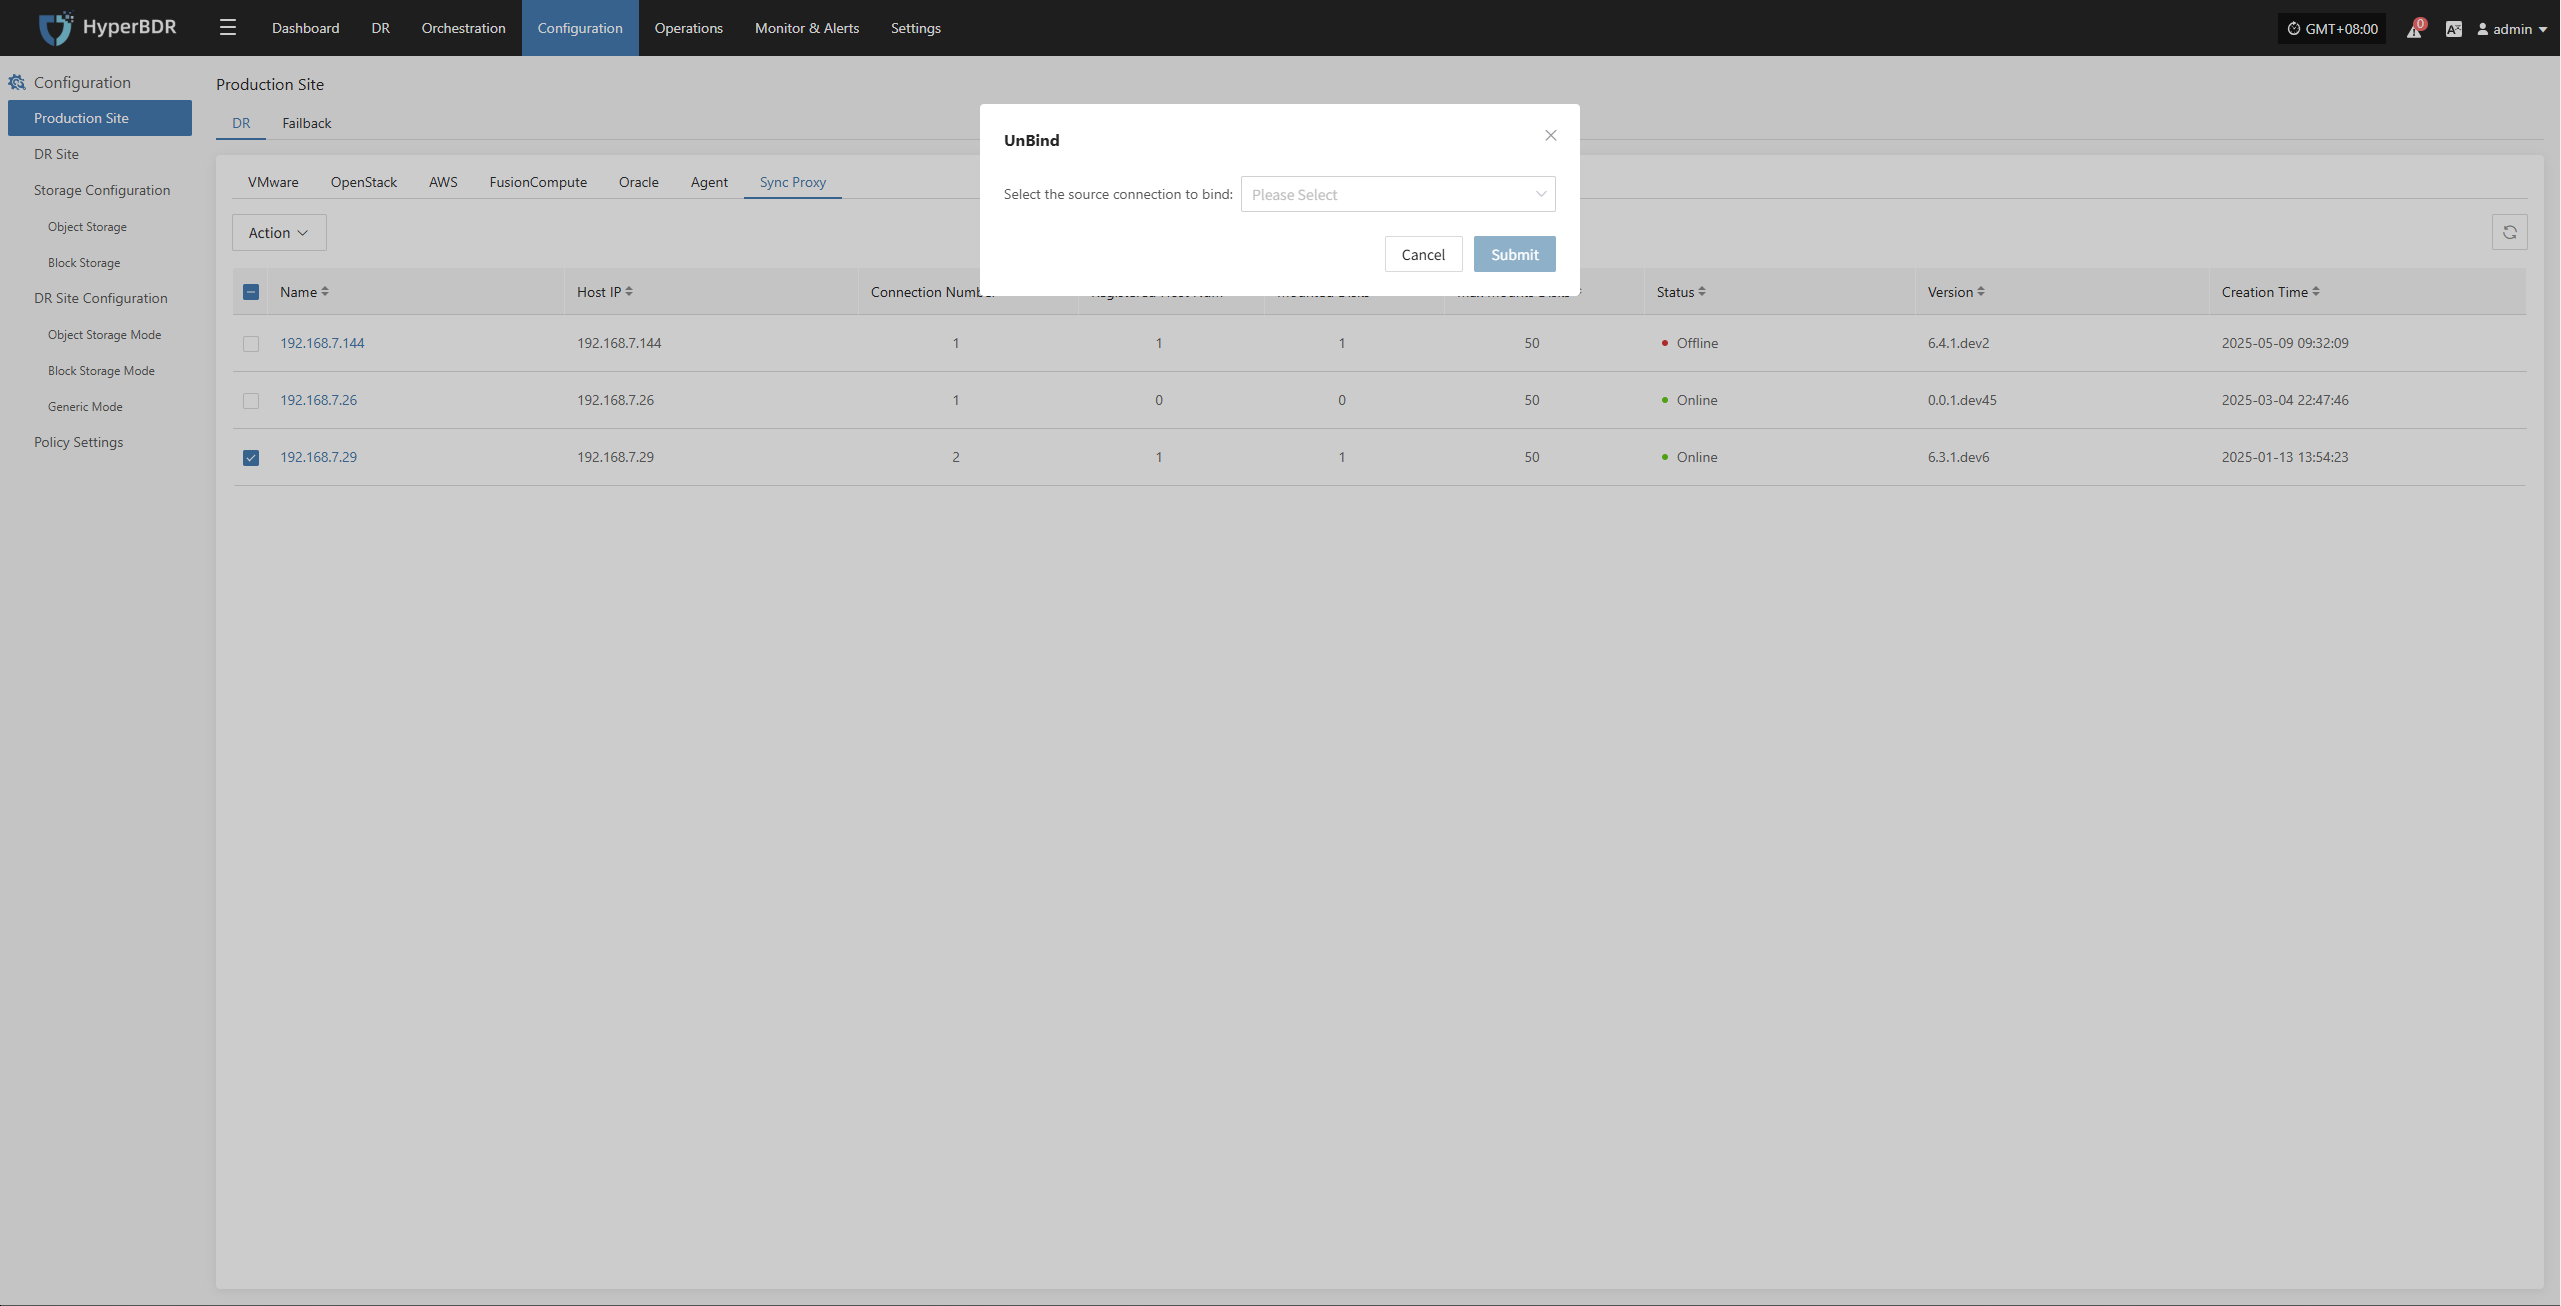Screen dimensions: 2561x1306
Task: Select the AWS tab
Action: (x=443, y=182)
